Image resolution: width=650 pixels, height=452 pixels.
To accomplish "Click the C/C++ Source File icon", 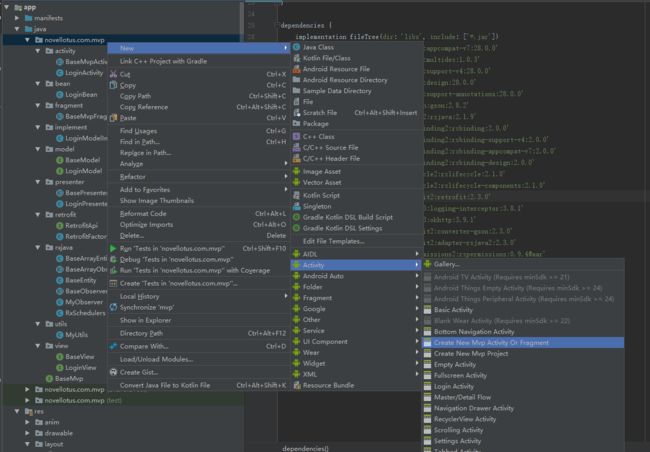I will click(x=296, y=147).
